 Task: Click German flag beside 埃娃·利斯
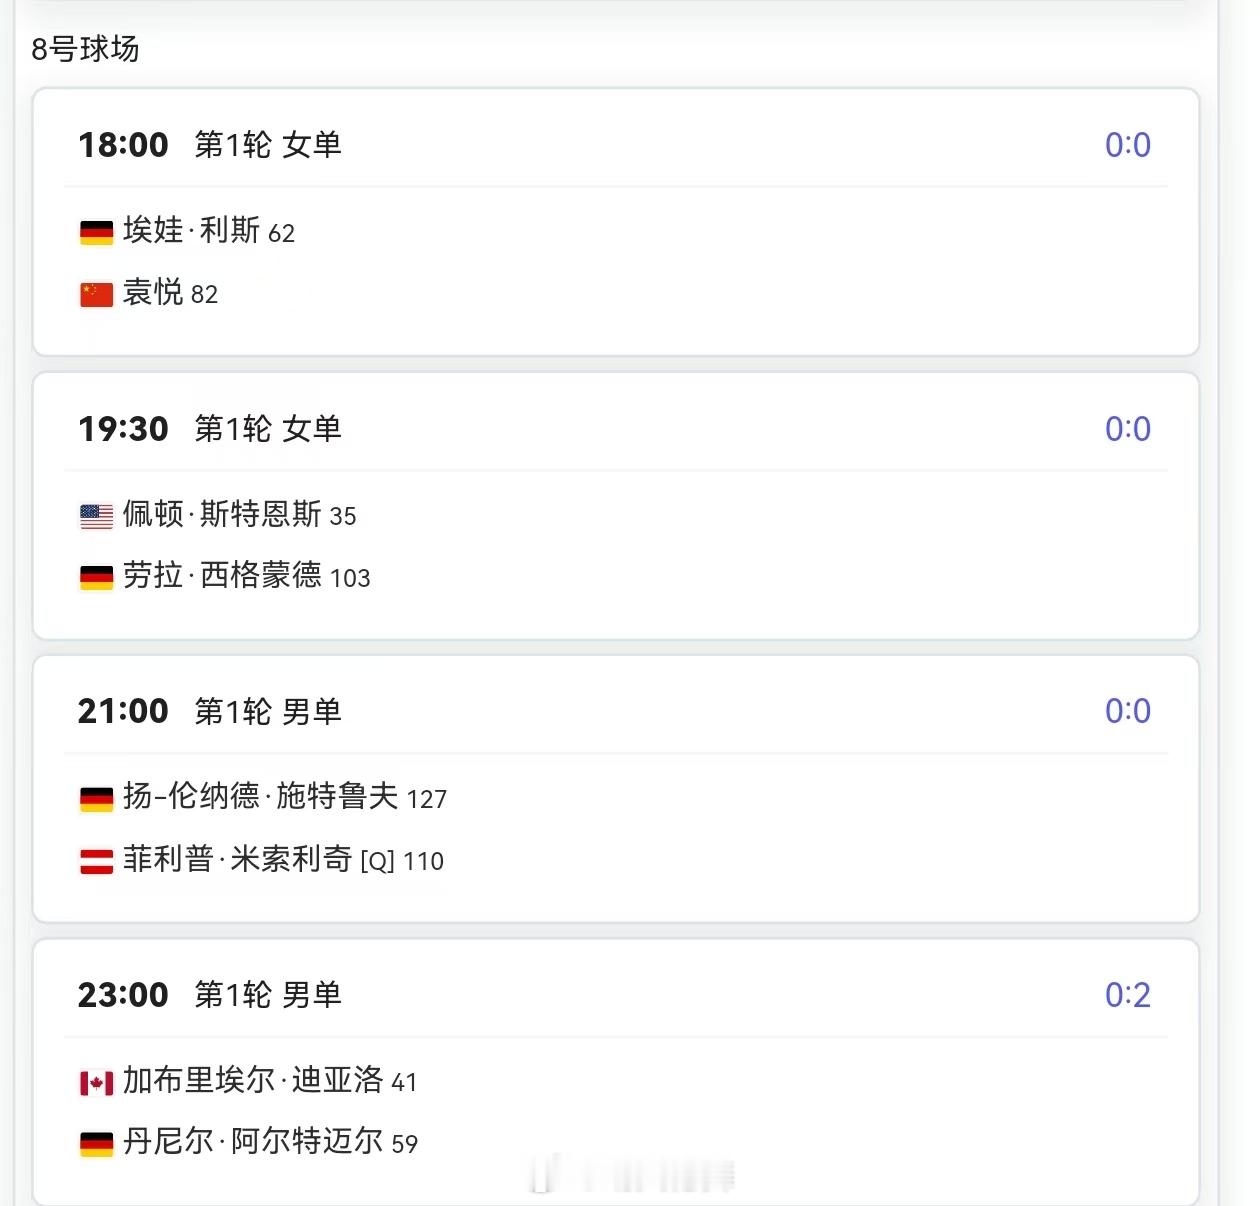(97, 233)
